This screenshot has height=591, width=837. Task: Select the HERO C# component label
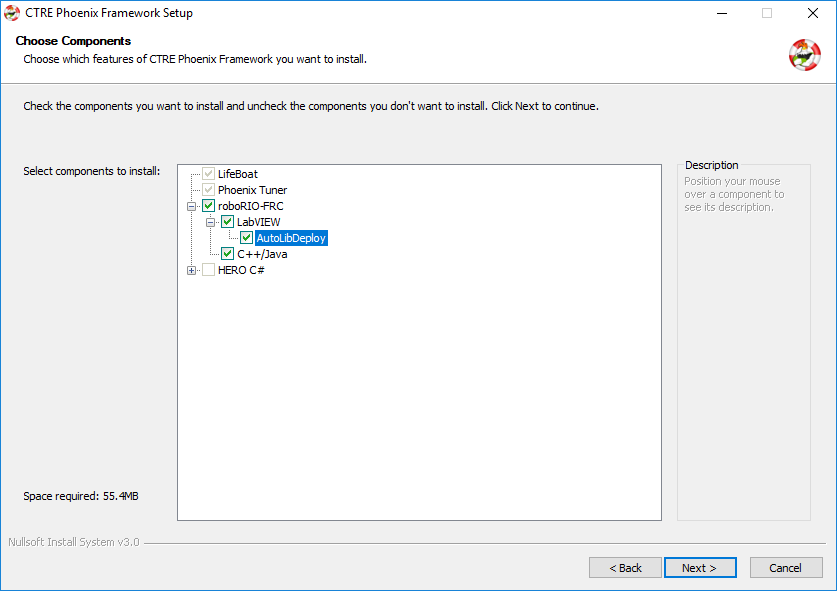pyautogui.click(x=241, y=270)
